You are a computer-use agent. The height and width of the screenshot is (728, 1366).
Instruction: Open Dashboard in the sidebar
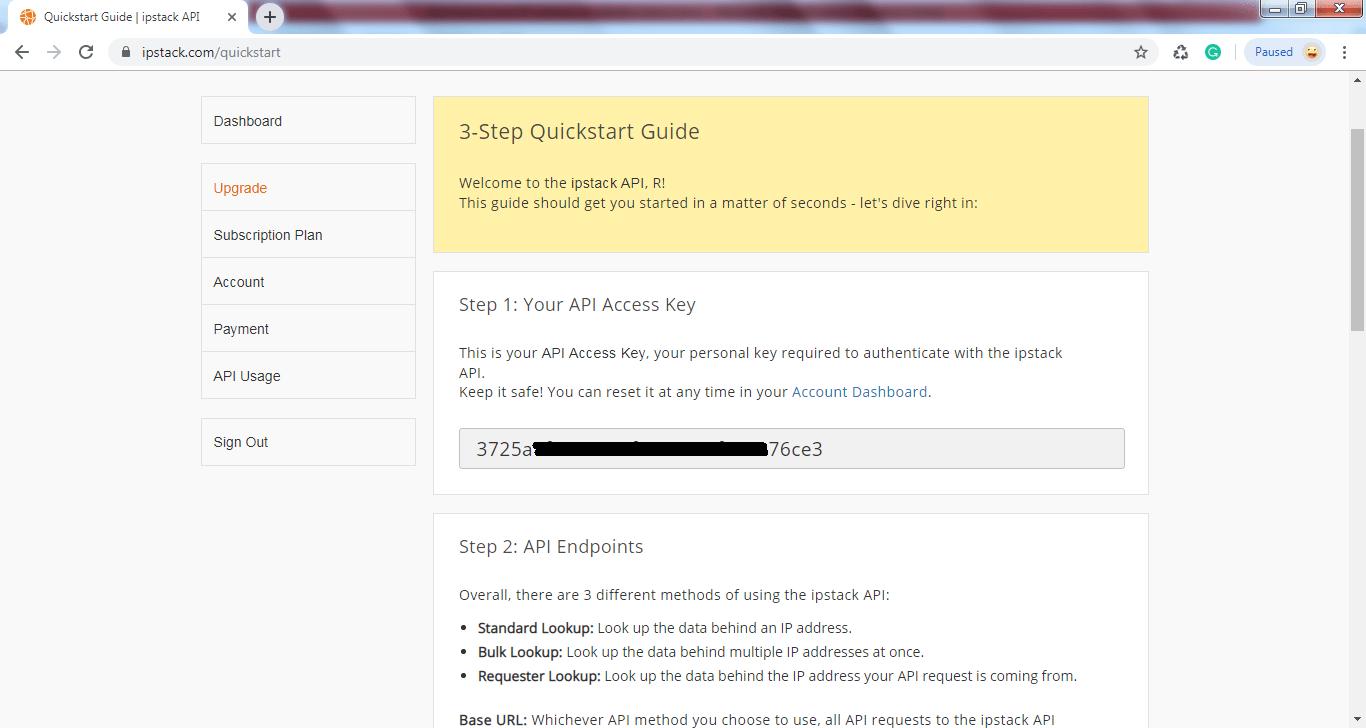[308, 121]
